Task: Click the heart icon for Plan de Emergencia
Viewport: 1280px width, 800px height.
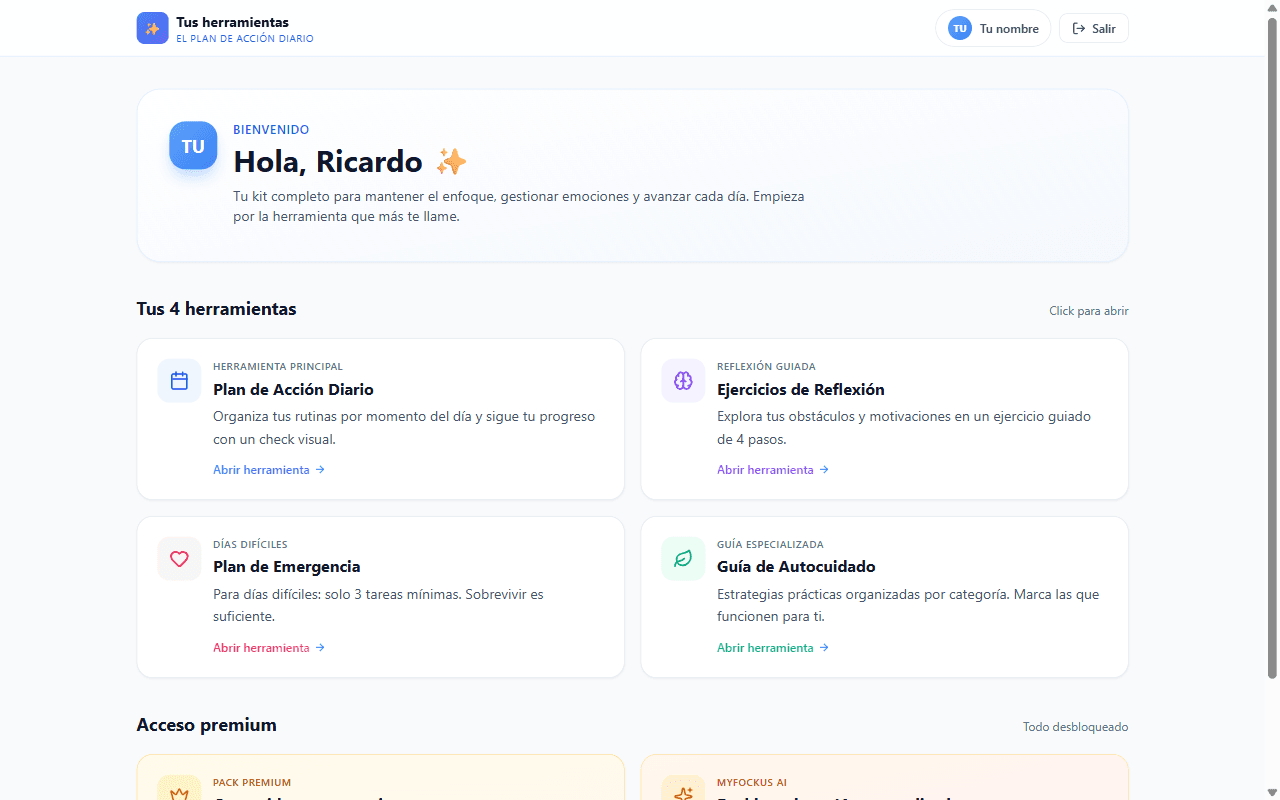Action: coord(179,559)
